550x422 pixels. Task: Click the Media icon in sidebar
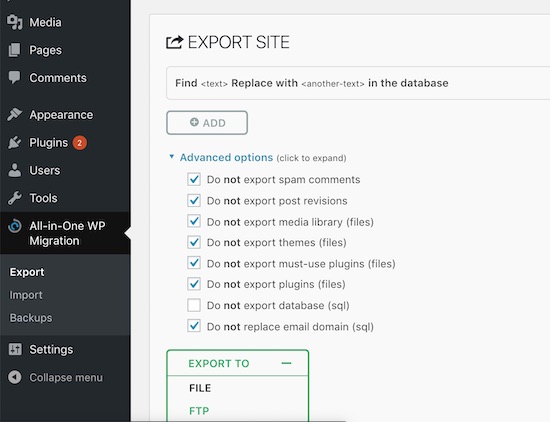[x=15, y=22]
